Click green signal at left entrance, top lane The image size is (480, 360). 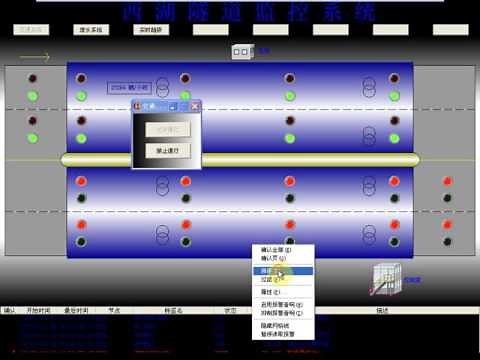pos(32,96)
